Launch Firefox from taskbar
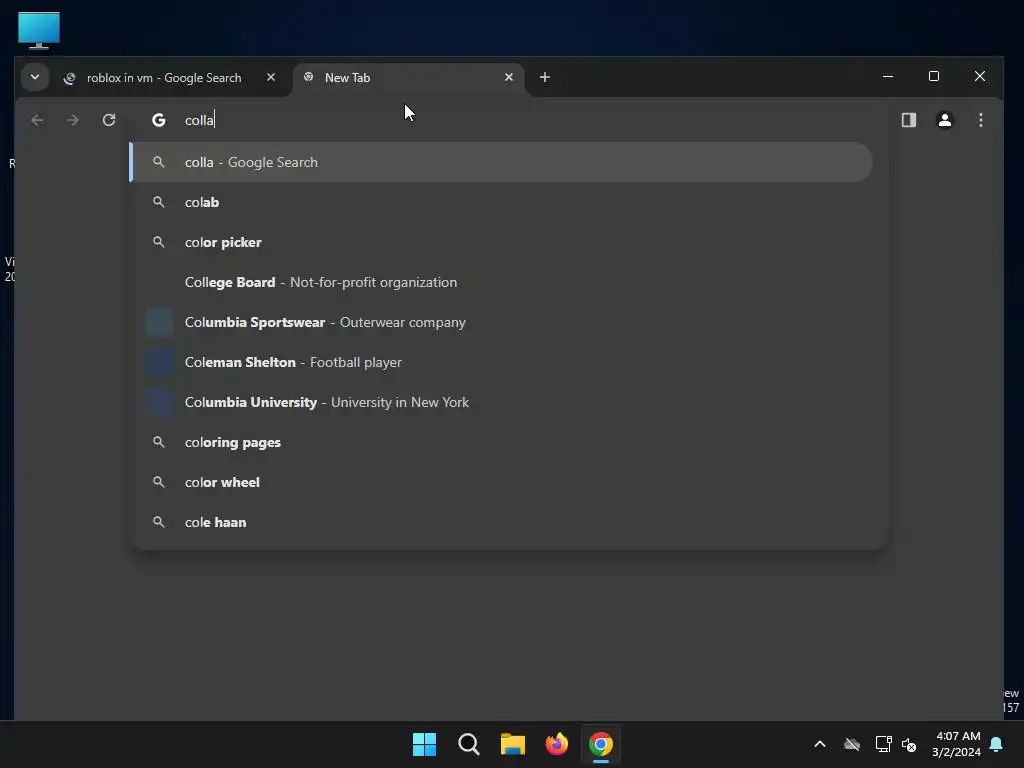This screenshot has height=768, width=1024. 557,744
